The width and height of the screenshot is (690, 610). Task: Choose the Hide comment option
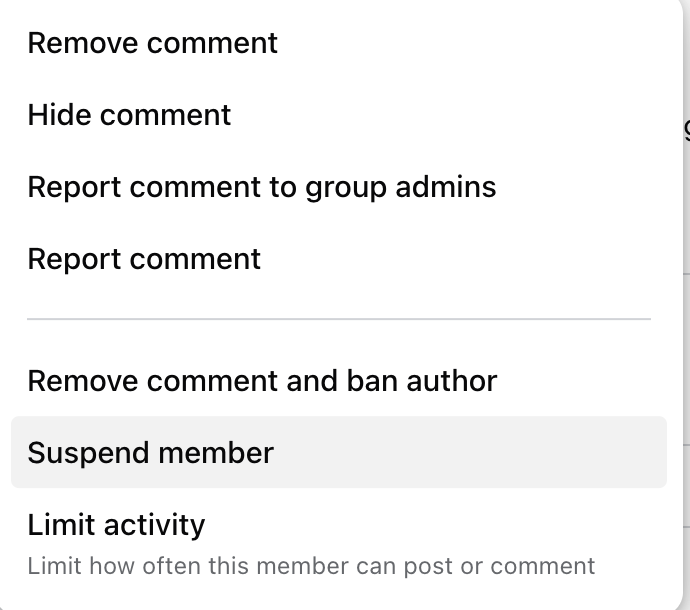(x=130, y=115)
